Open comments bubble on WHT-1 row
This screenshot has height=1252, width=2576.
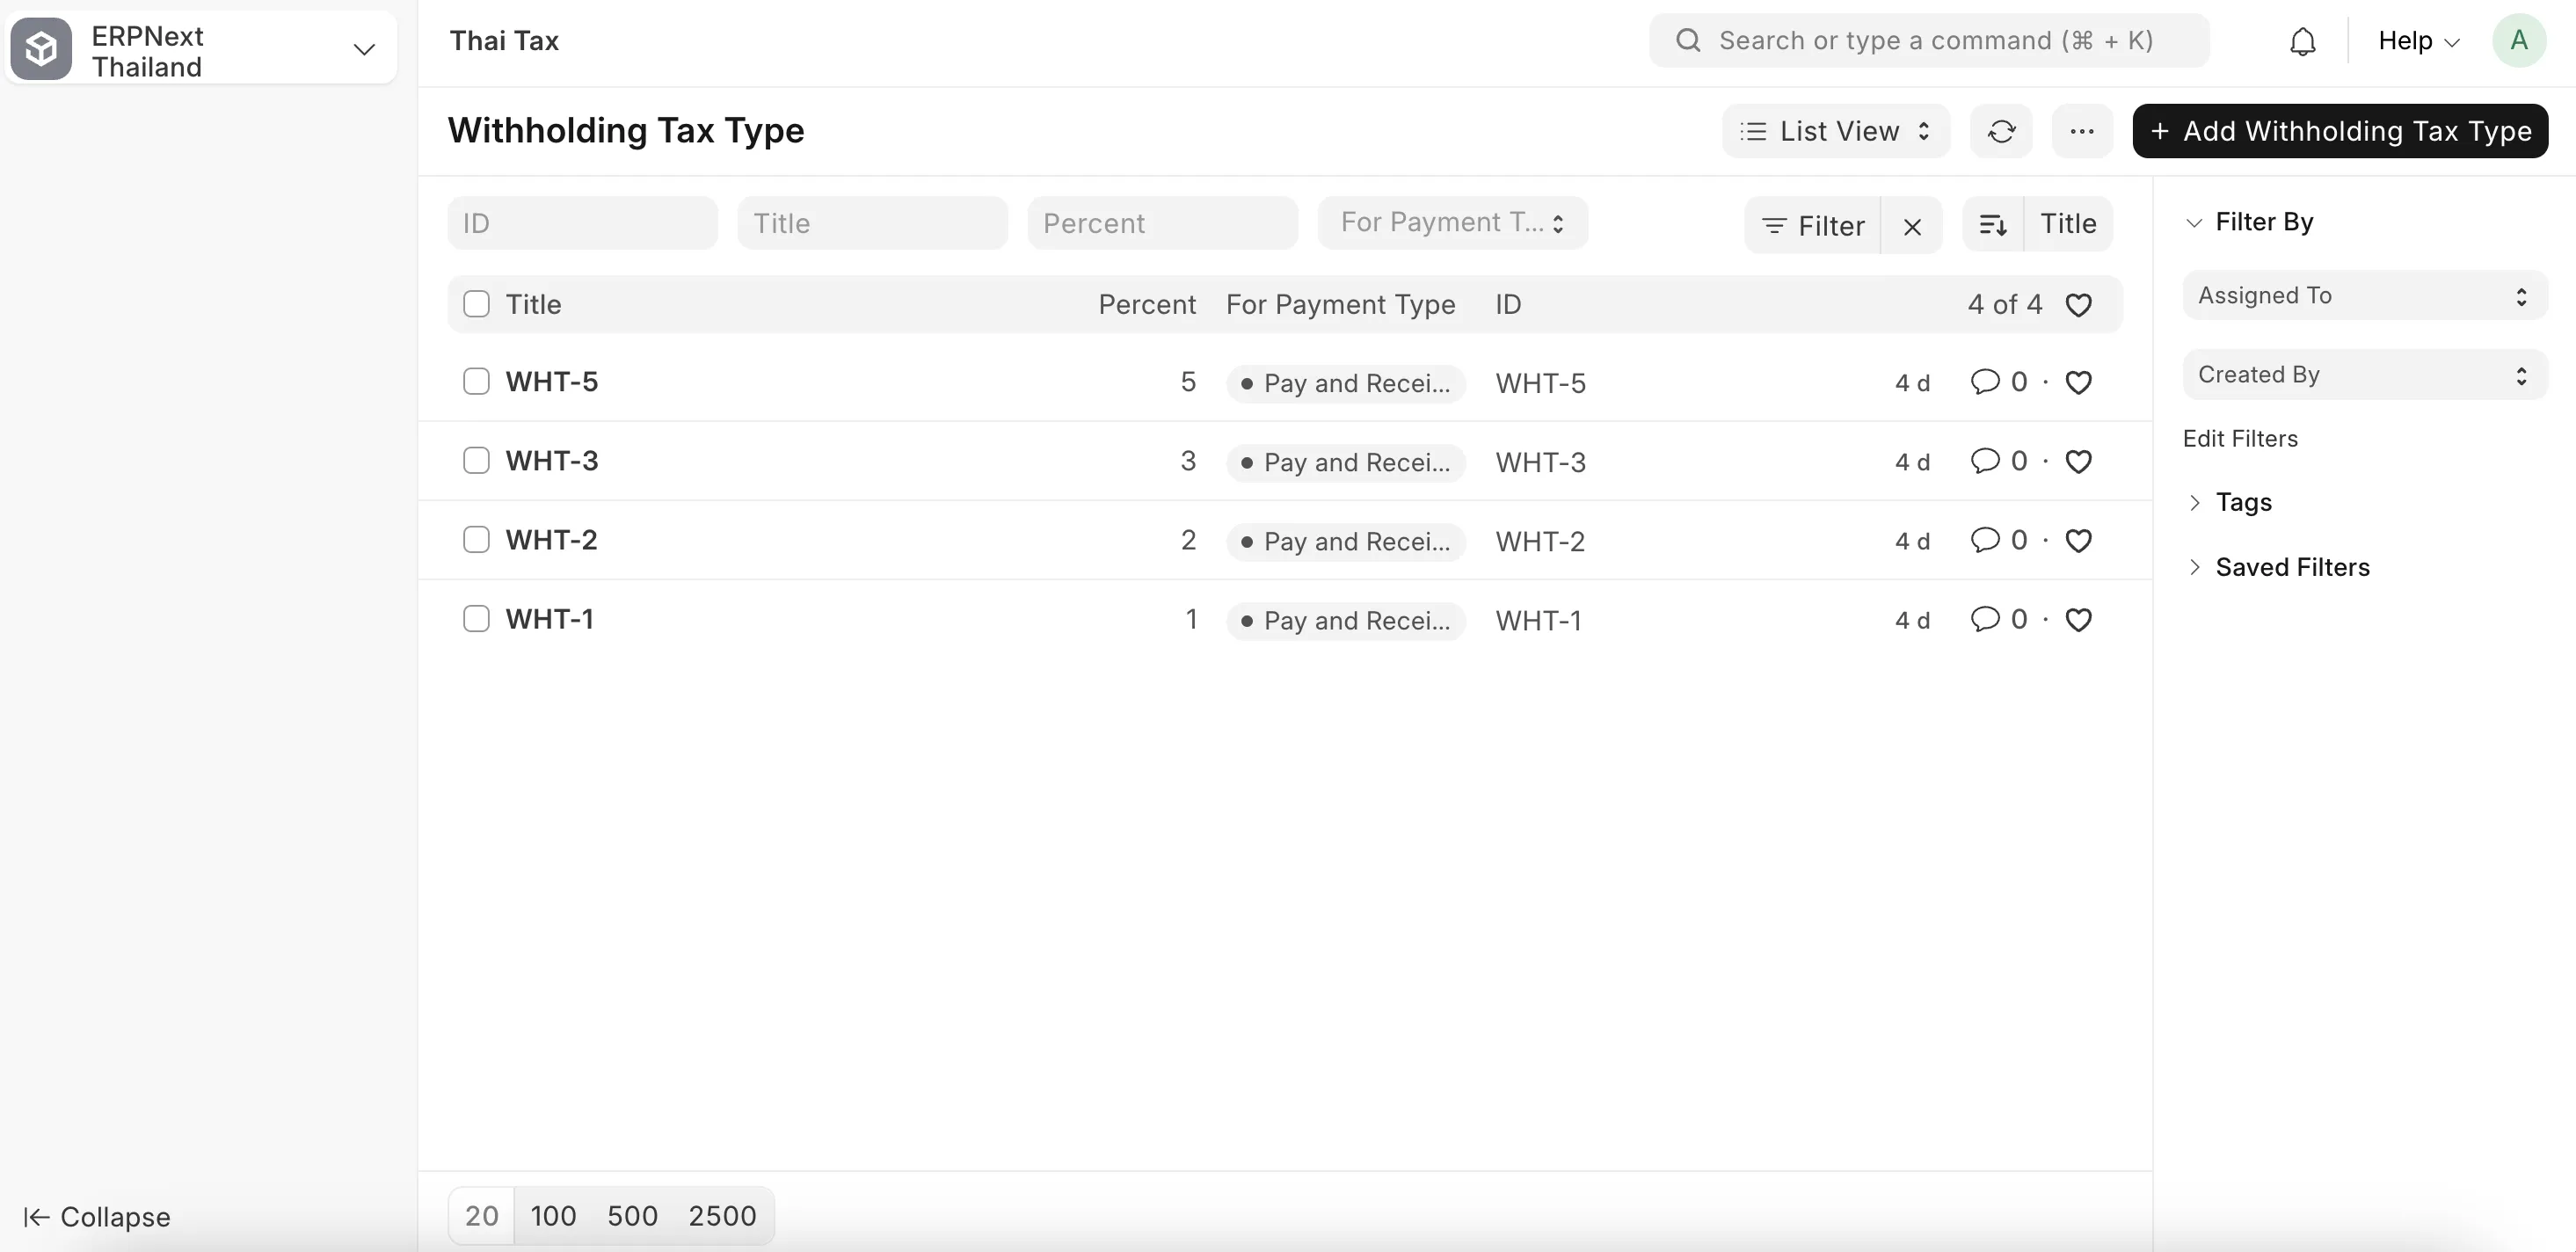1984,619
